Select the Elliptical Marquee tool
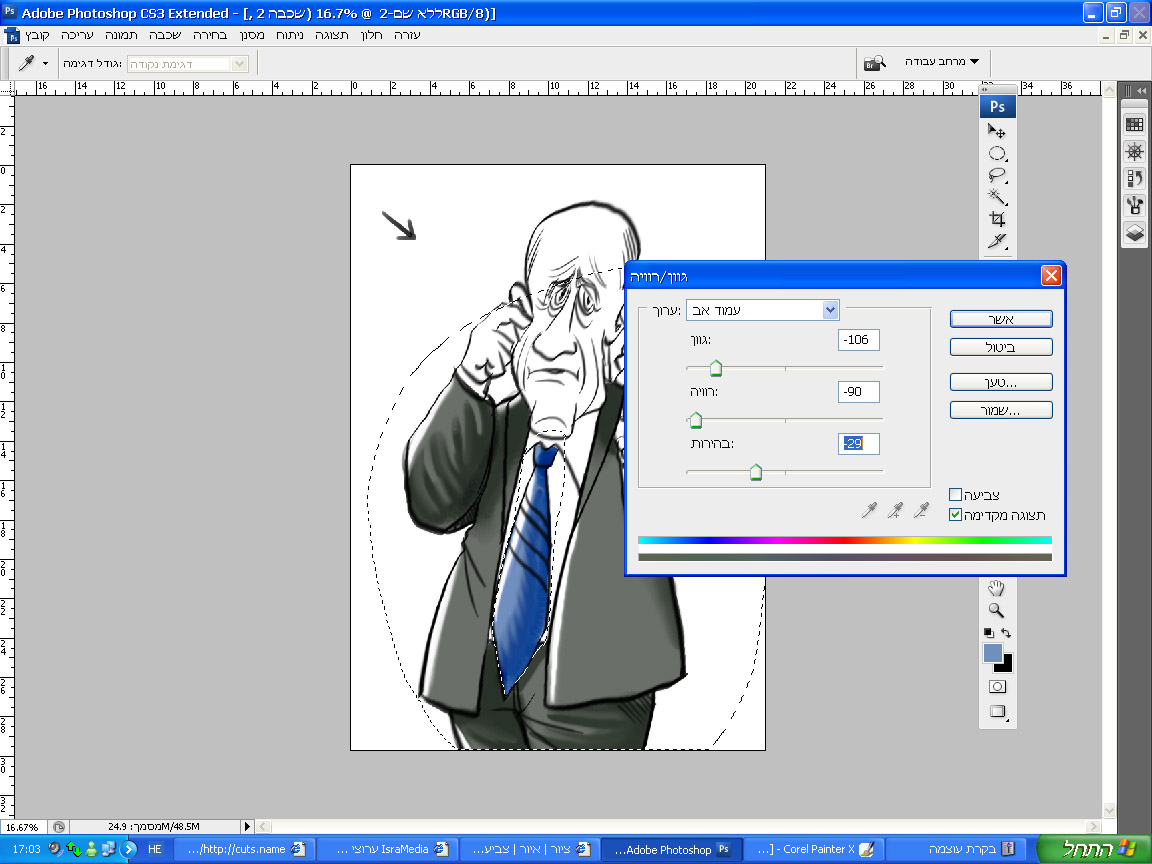 pos(996,154)
